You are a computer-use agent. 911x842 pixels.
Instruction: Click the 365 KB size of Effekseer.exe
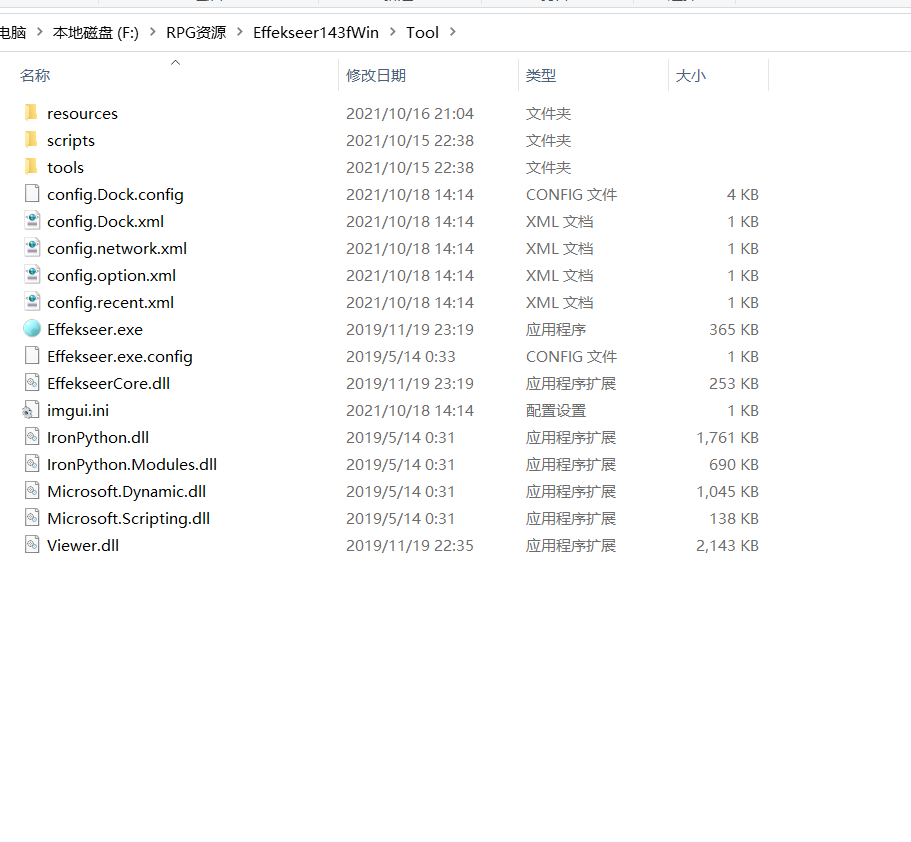click(x=734, y=329)
